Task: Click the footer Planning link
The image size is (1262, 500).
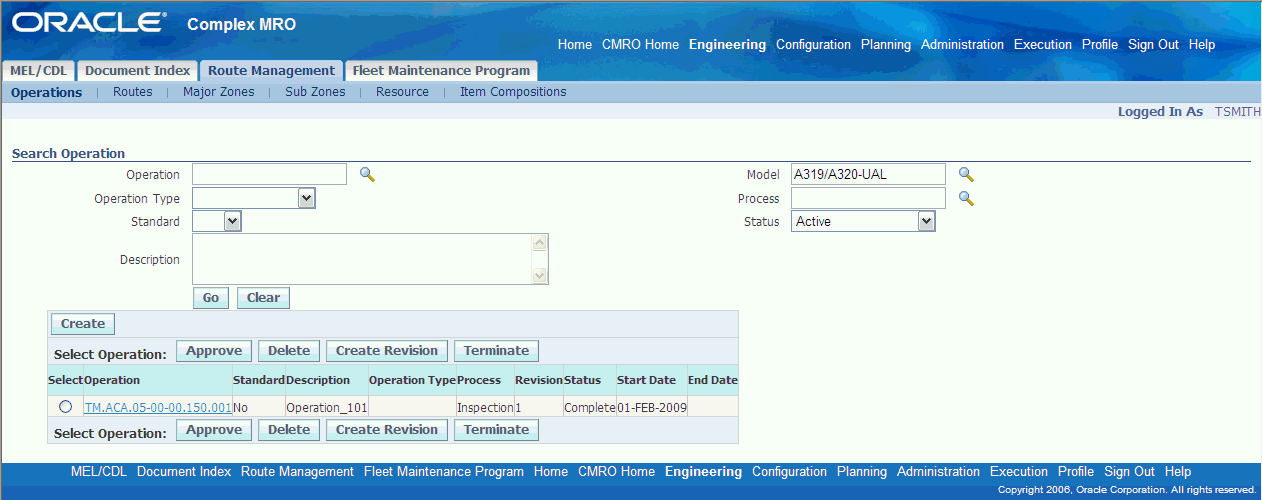Action: [862, 472]
